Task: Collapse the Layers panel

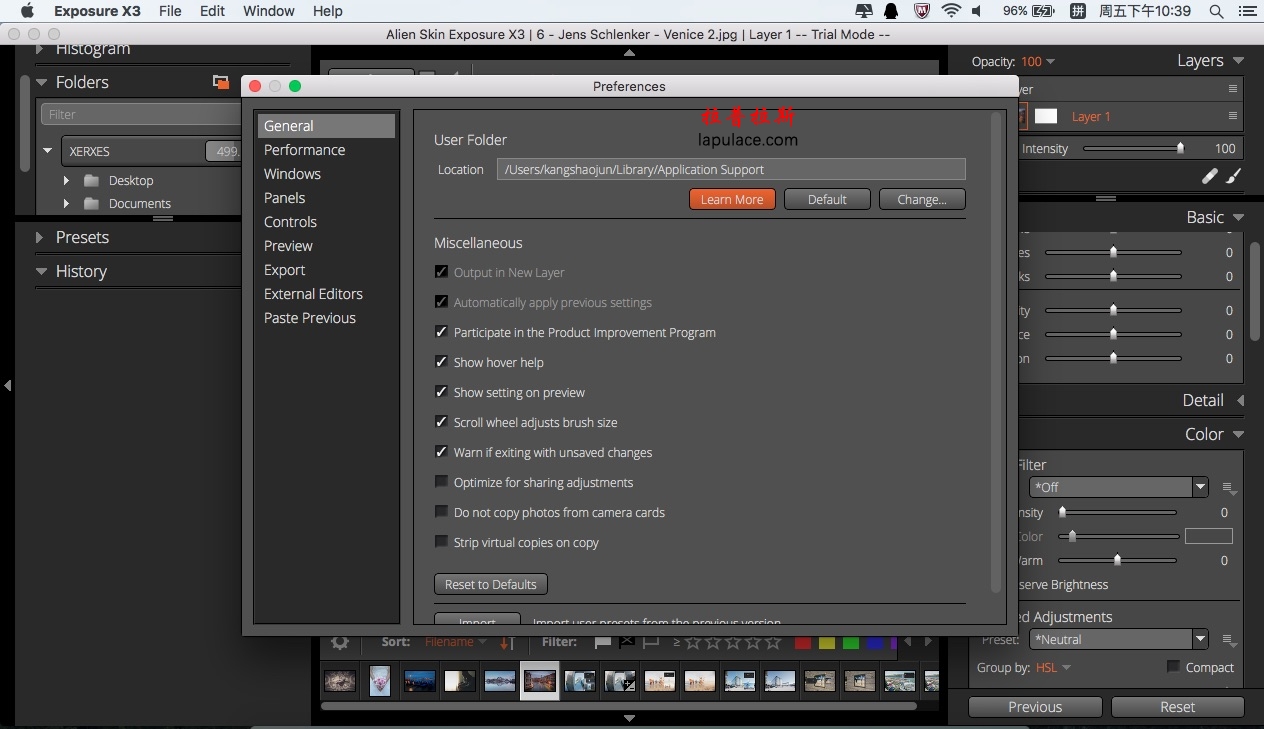Action: tap(1239, 60)
